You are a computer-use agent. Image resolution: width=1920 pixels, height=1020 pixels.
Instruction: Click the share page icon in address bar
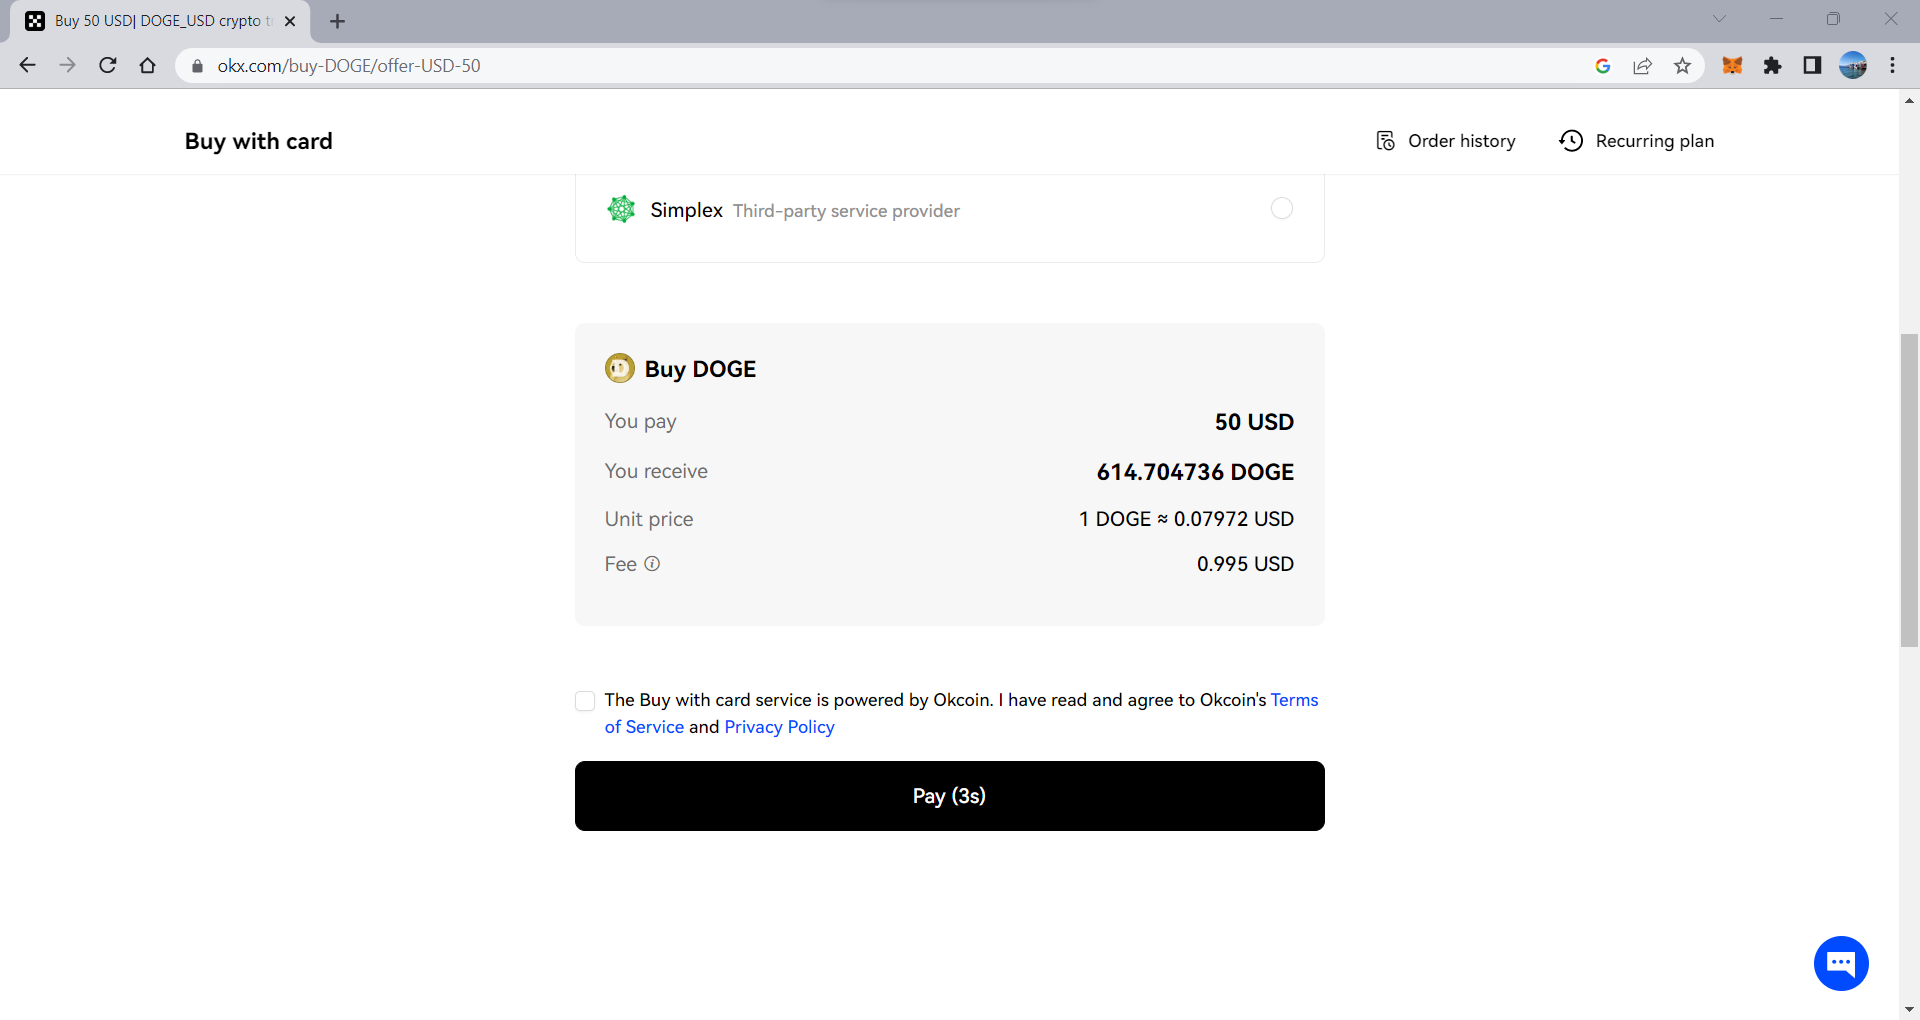(x=1642, y=66)
